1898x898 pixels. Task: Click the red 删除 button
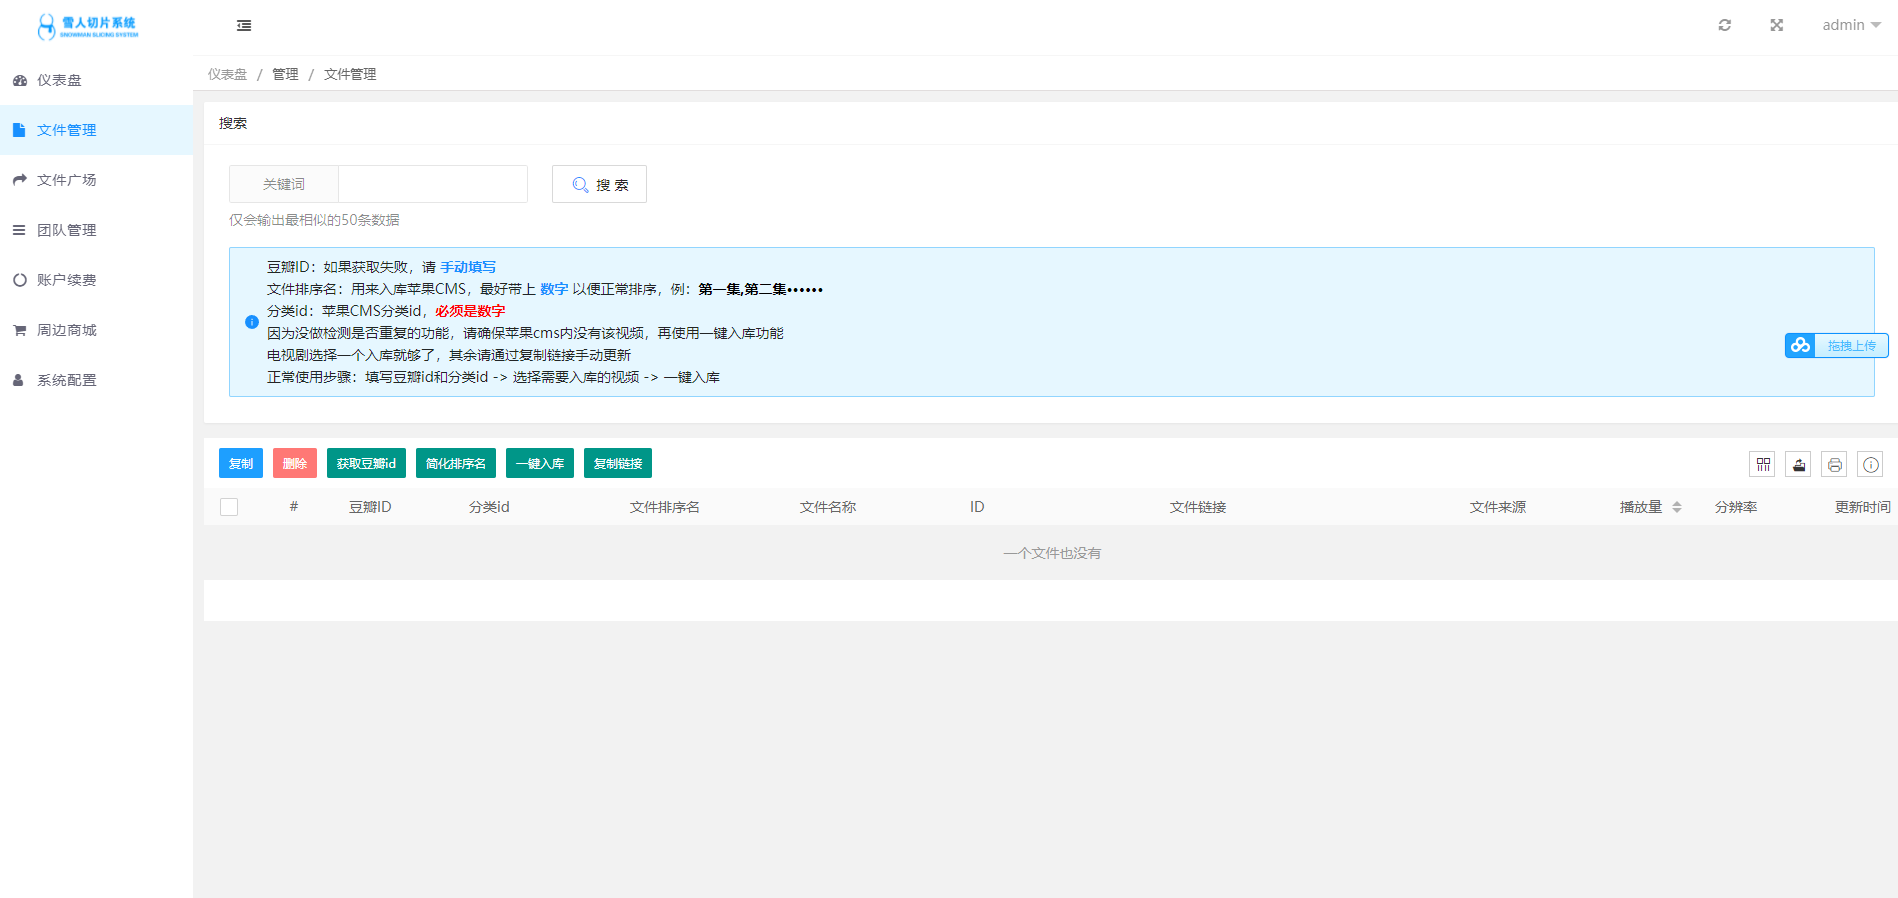point(294,463)
